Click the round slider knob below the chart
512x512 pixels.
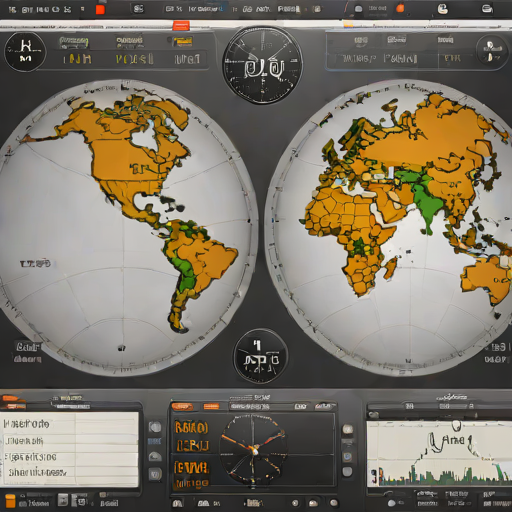(392, 502)
